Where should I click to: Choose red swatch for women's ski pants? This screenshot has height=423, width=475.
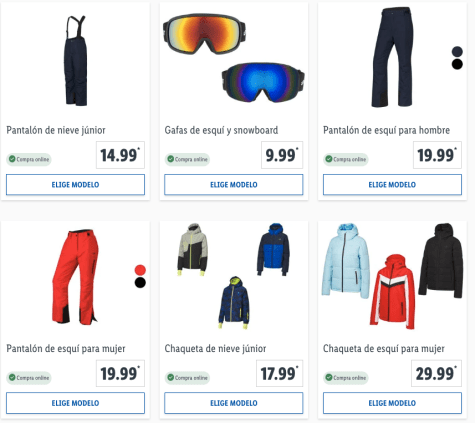point(140,270)
